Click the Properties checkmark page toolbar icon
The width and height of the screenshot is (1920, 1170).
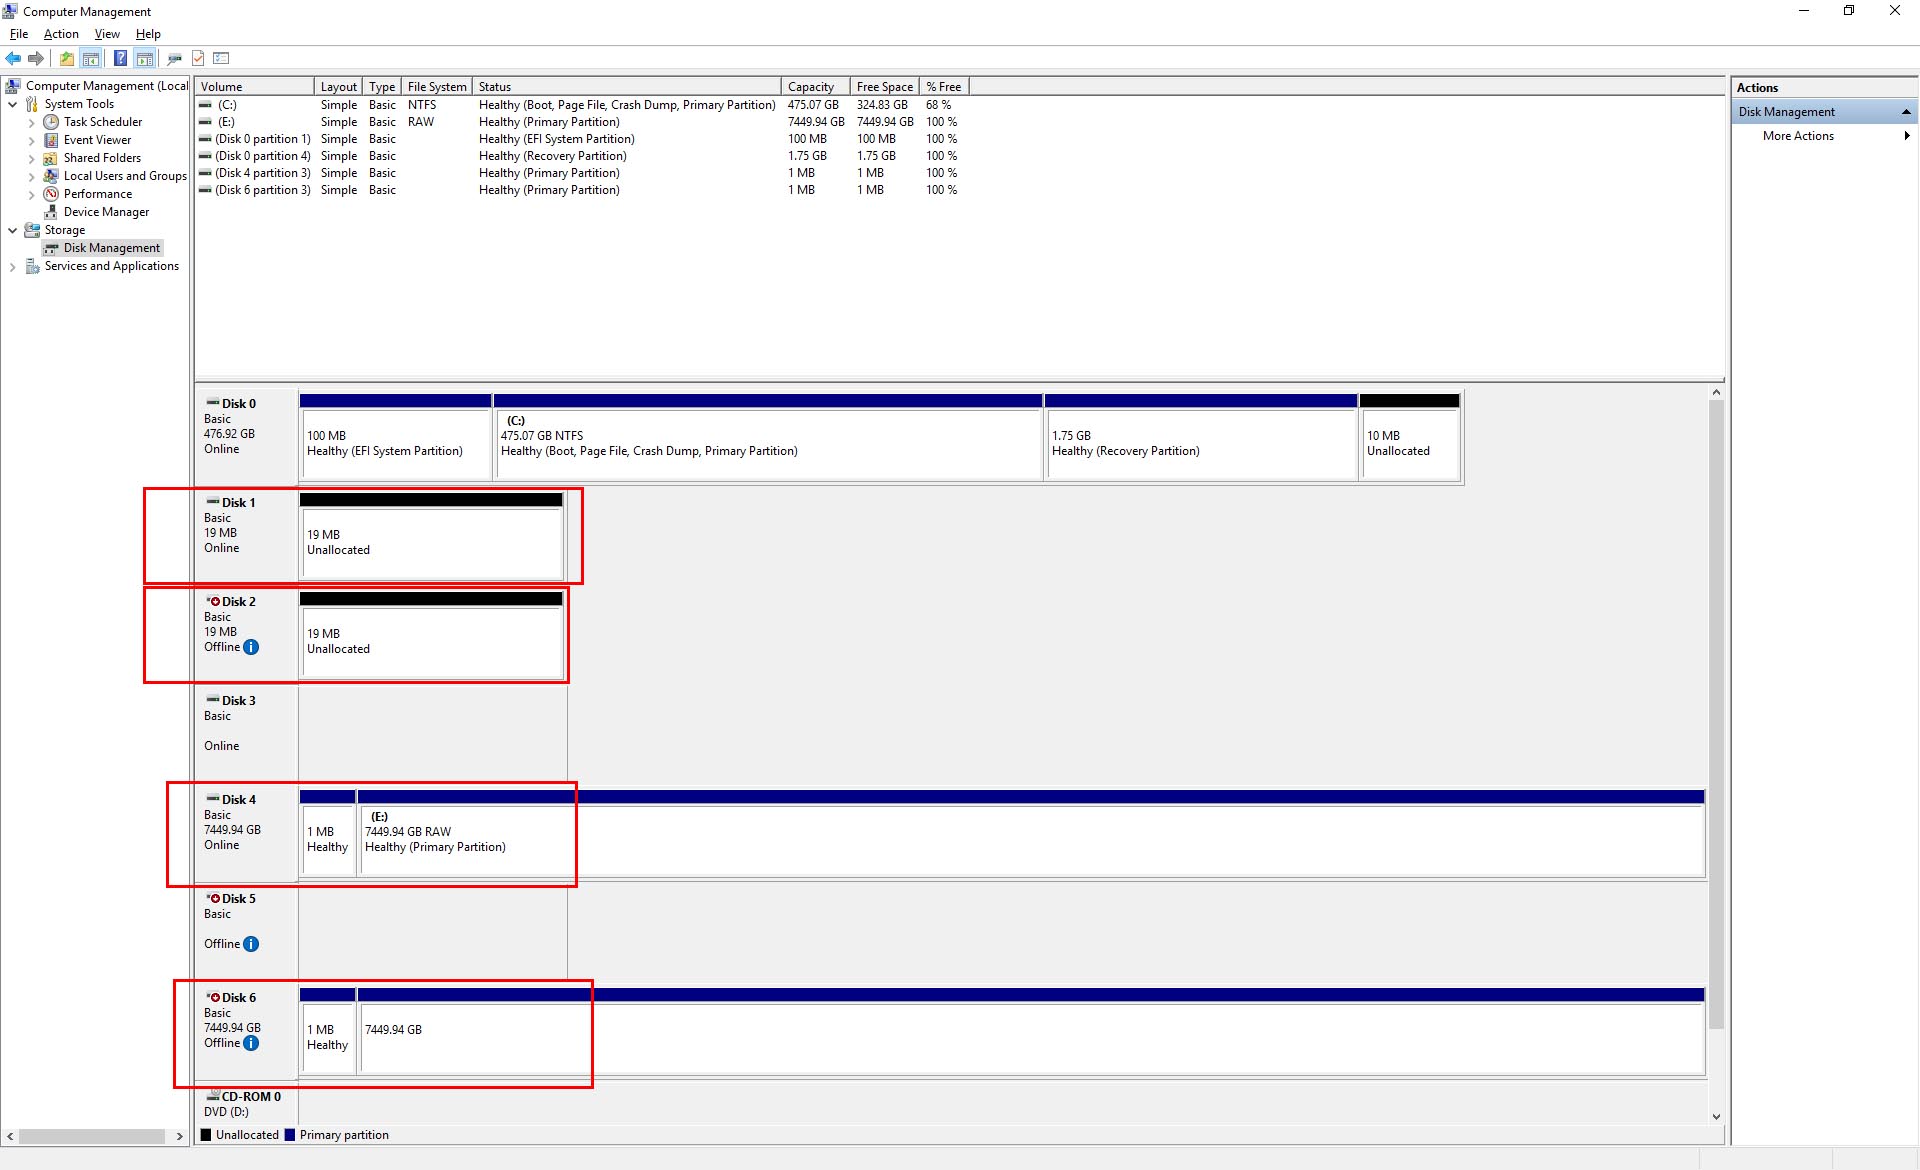(198, 58)
